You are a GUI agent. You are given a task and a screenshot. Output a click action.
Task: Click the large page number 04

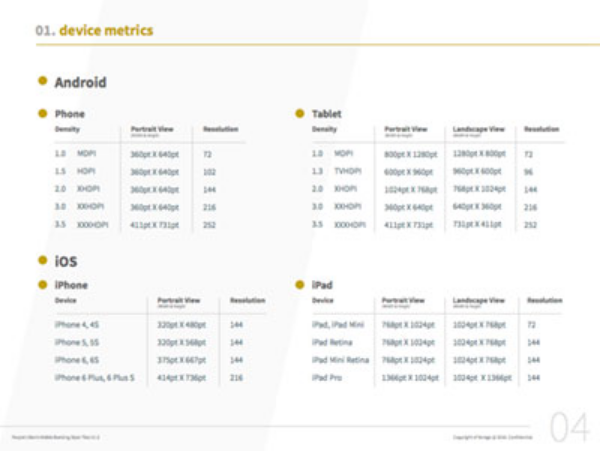[x=570, y=427]
